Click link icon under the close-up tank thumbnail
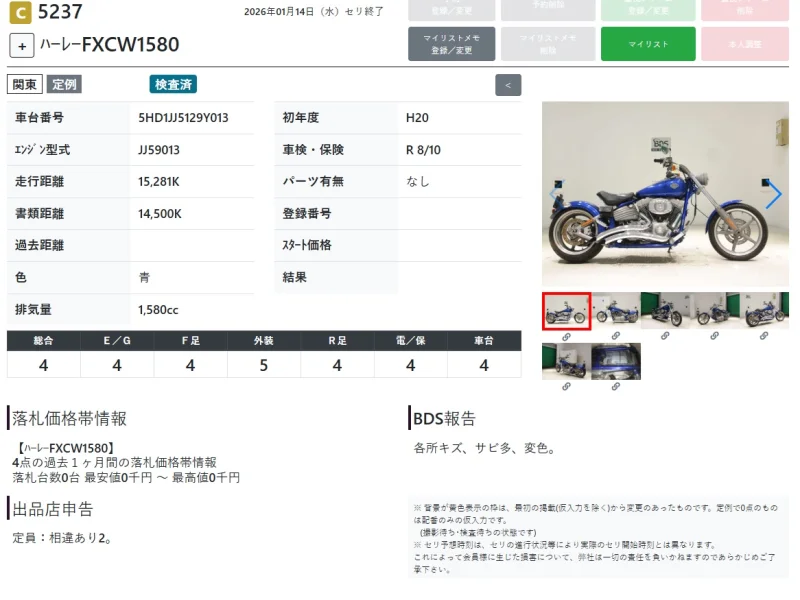Viewport: 800px width, 600px height. [x=616, y=387]
